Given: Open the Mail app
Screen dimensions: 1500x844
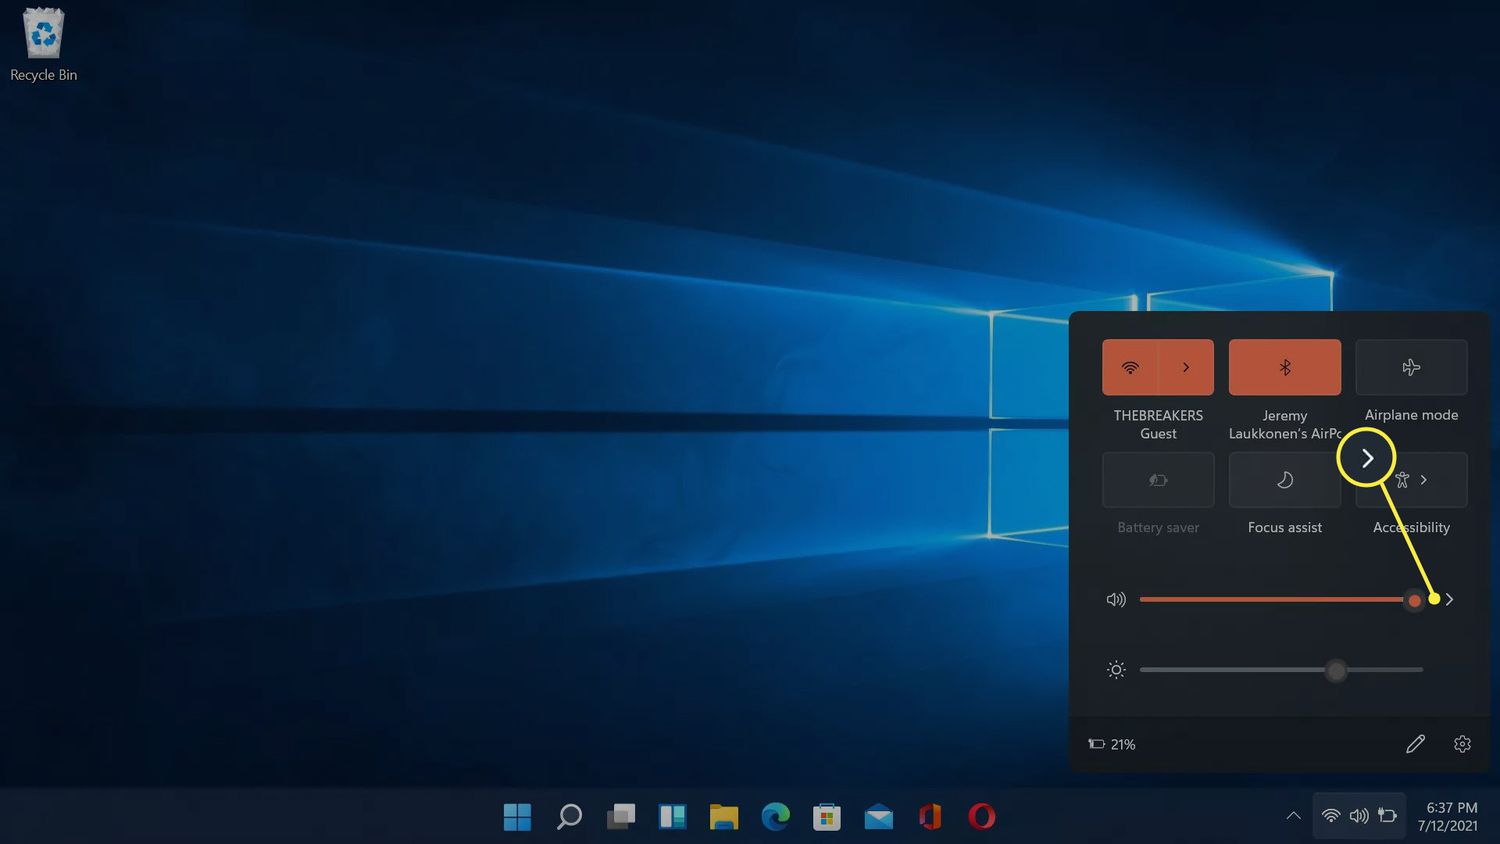Looking at the screenshot, I should [x=879, y=817].
